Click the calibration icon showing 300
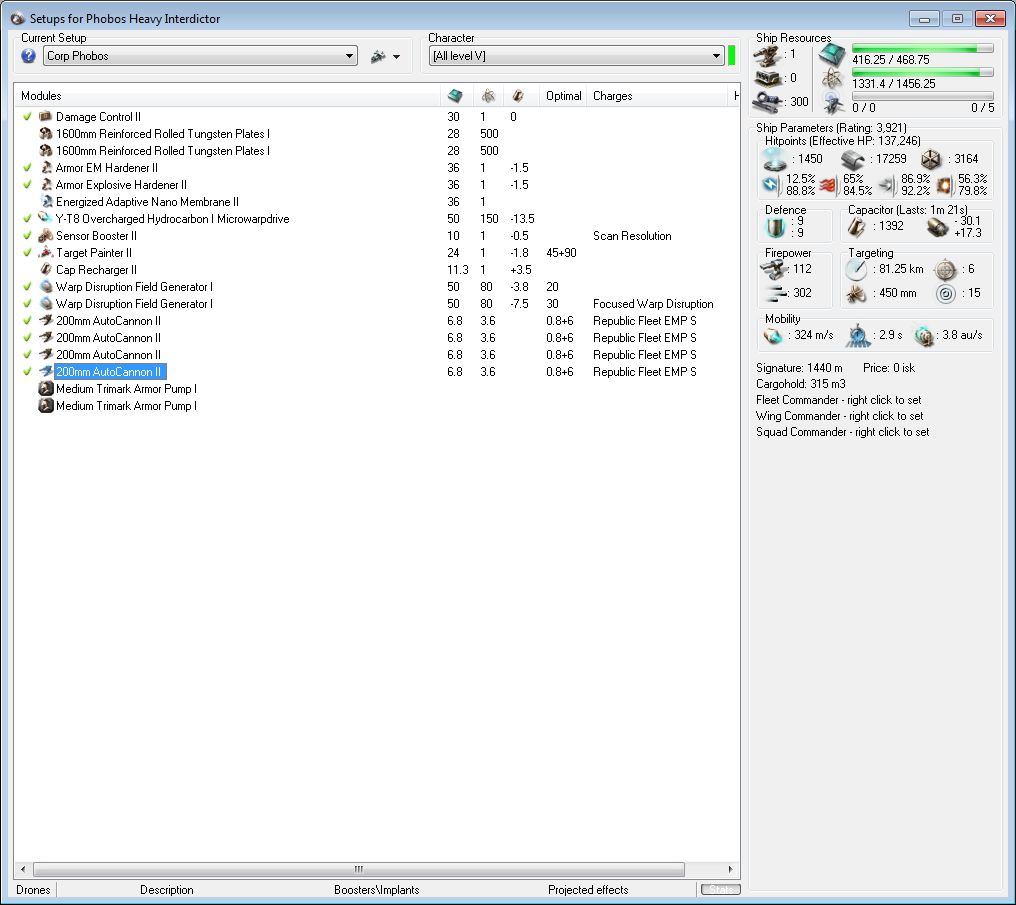The width and height of the screenshot is (1016, 905). point(769,102)
